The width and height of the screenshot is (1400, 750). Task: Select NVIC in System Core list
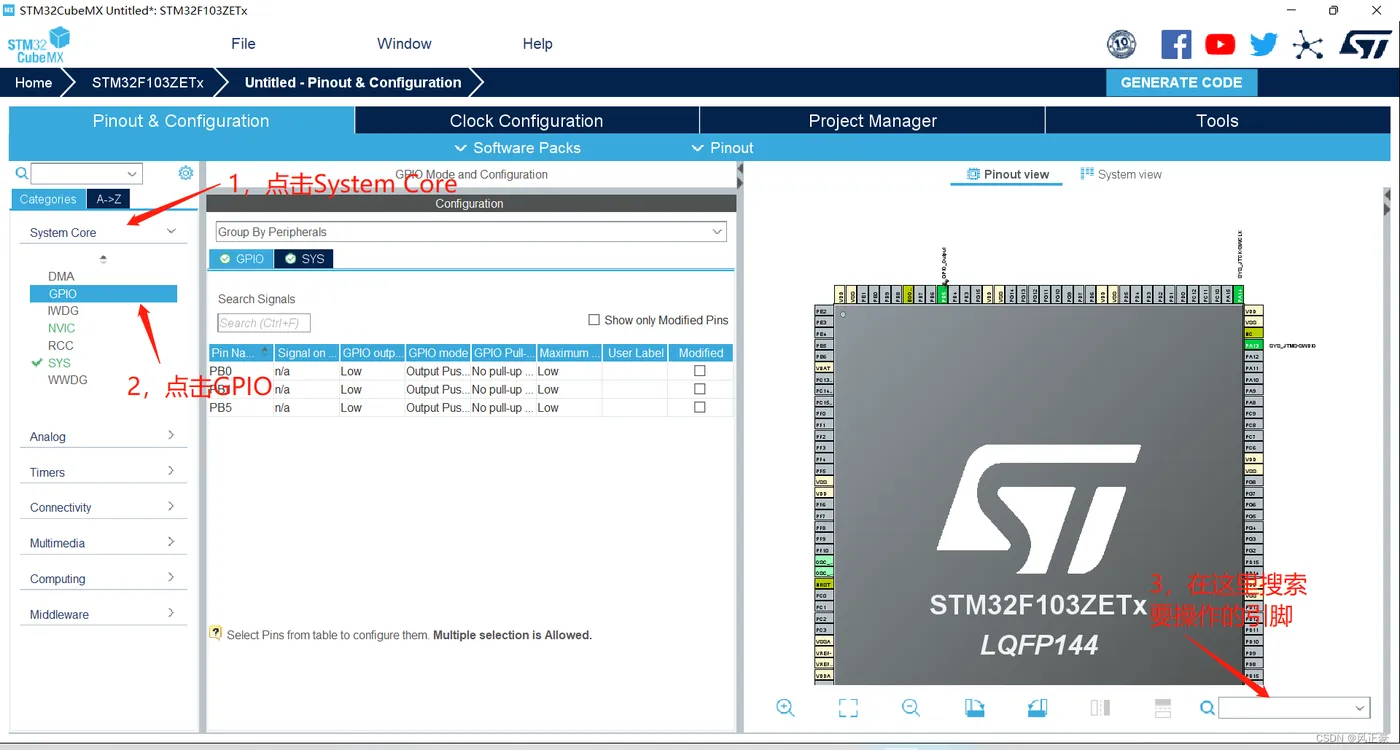coord(61,328)
